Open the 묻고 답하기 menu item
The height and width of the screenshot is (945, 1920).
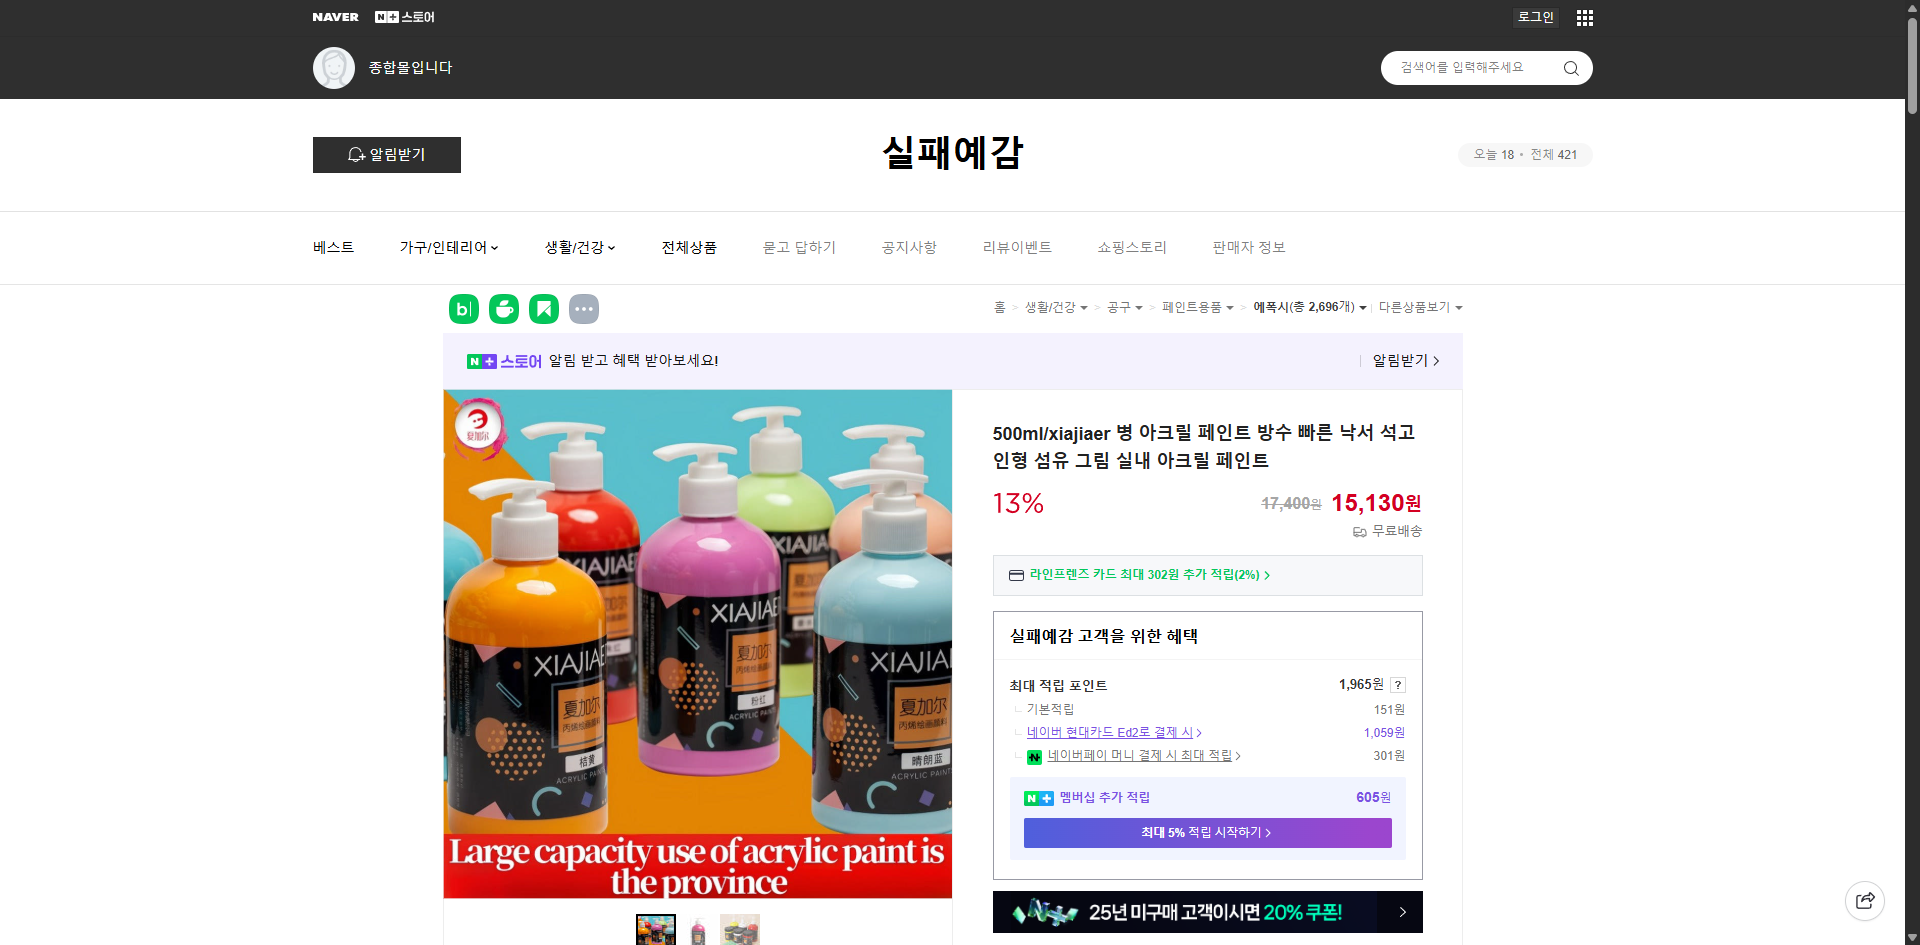(x=798, y=247)
